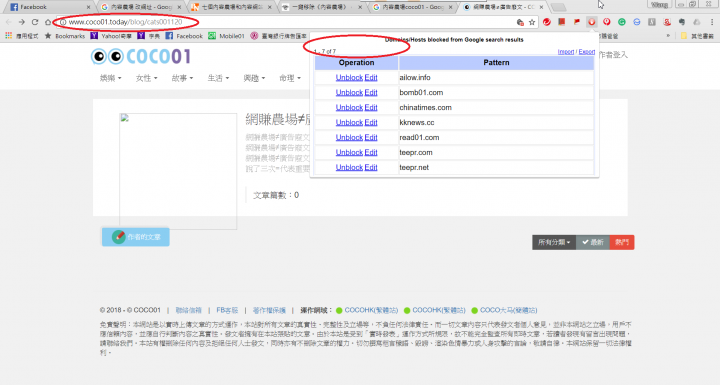This screenshot has width=720, height=385.
Task: Open the apps grid in bookmarks bar
Action: pos(8,36)
